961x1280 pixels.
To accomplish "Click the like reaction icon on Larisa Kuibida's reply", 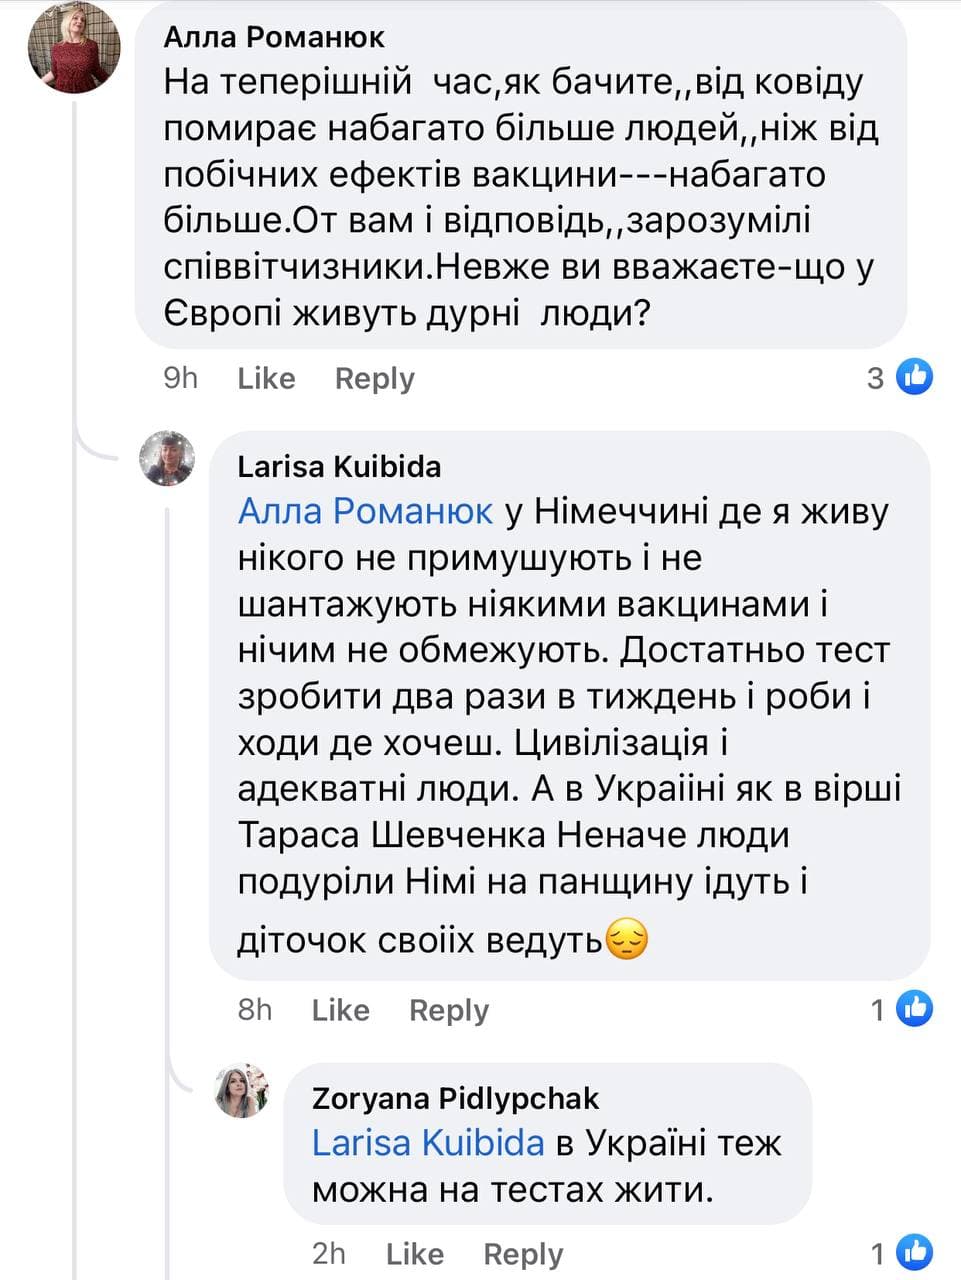I will tap(914, 1009).
